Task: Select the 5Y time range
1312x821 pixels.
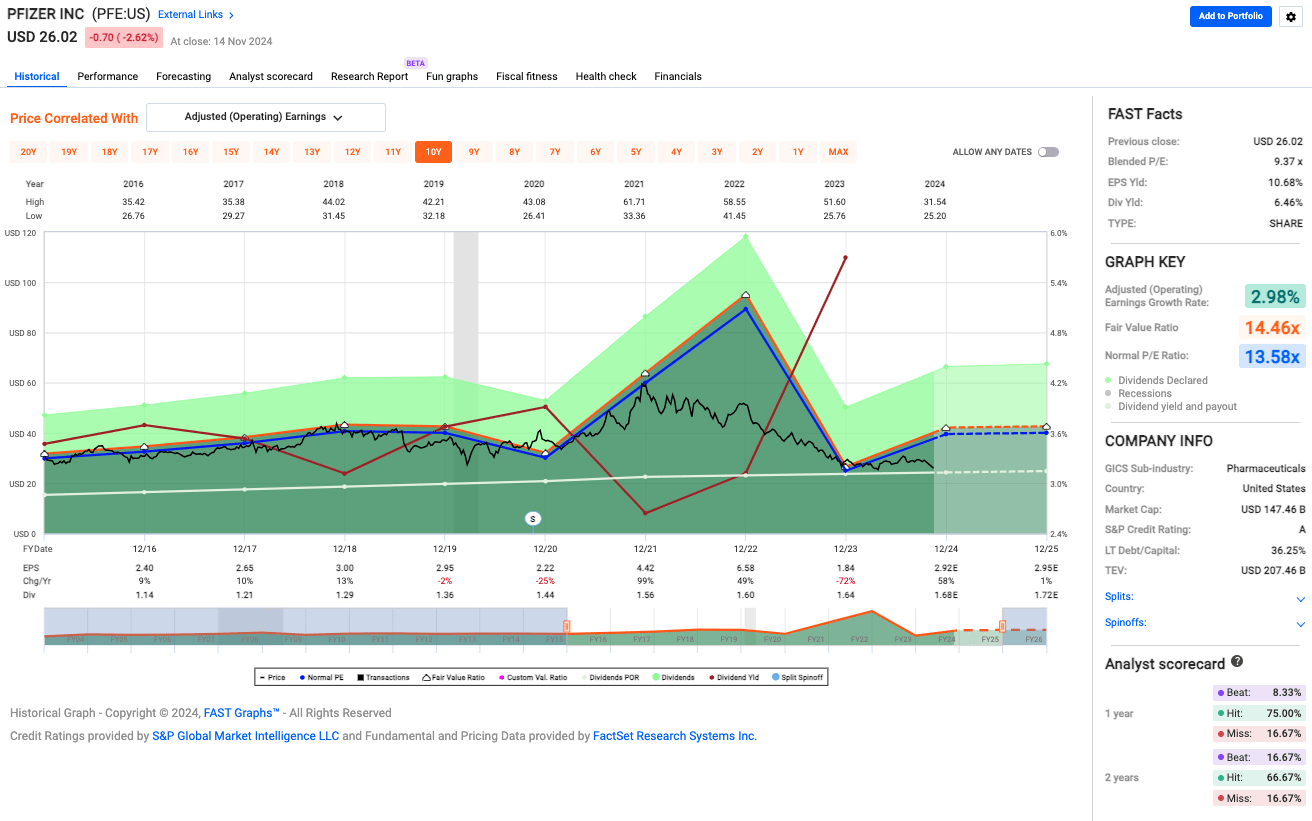Action: click(x=636, y=152)
